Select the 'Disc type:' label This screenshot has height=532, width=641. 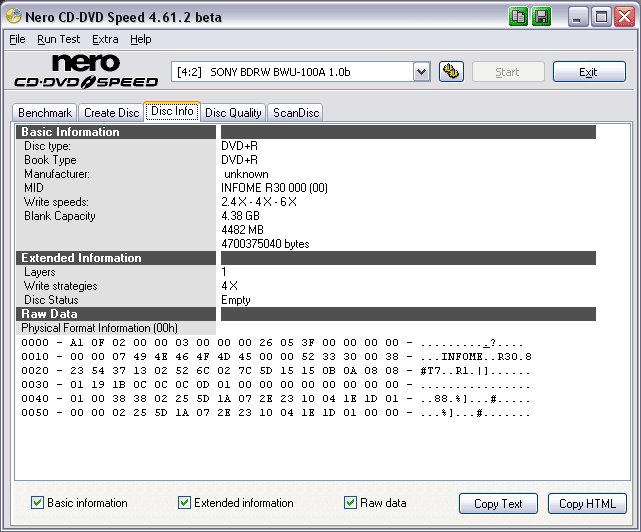tap(47, 146)
